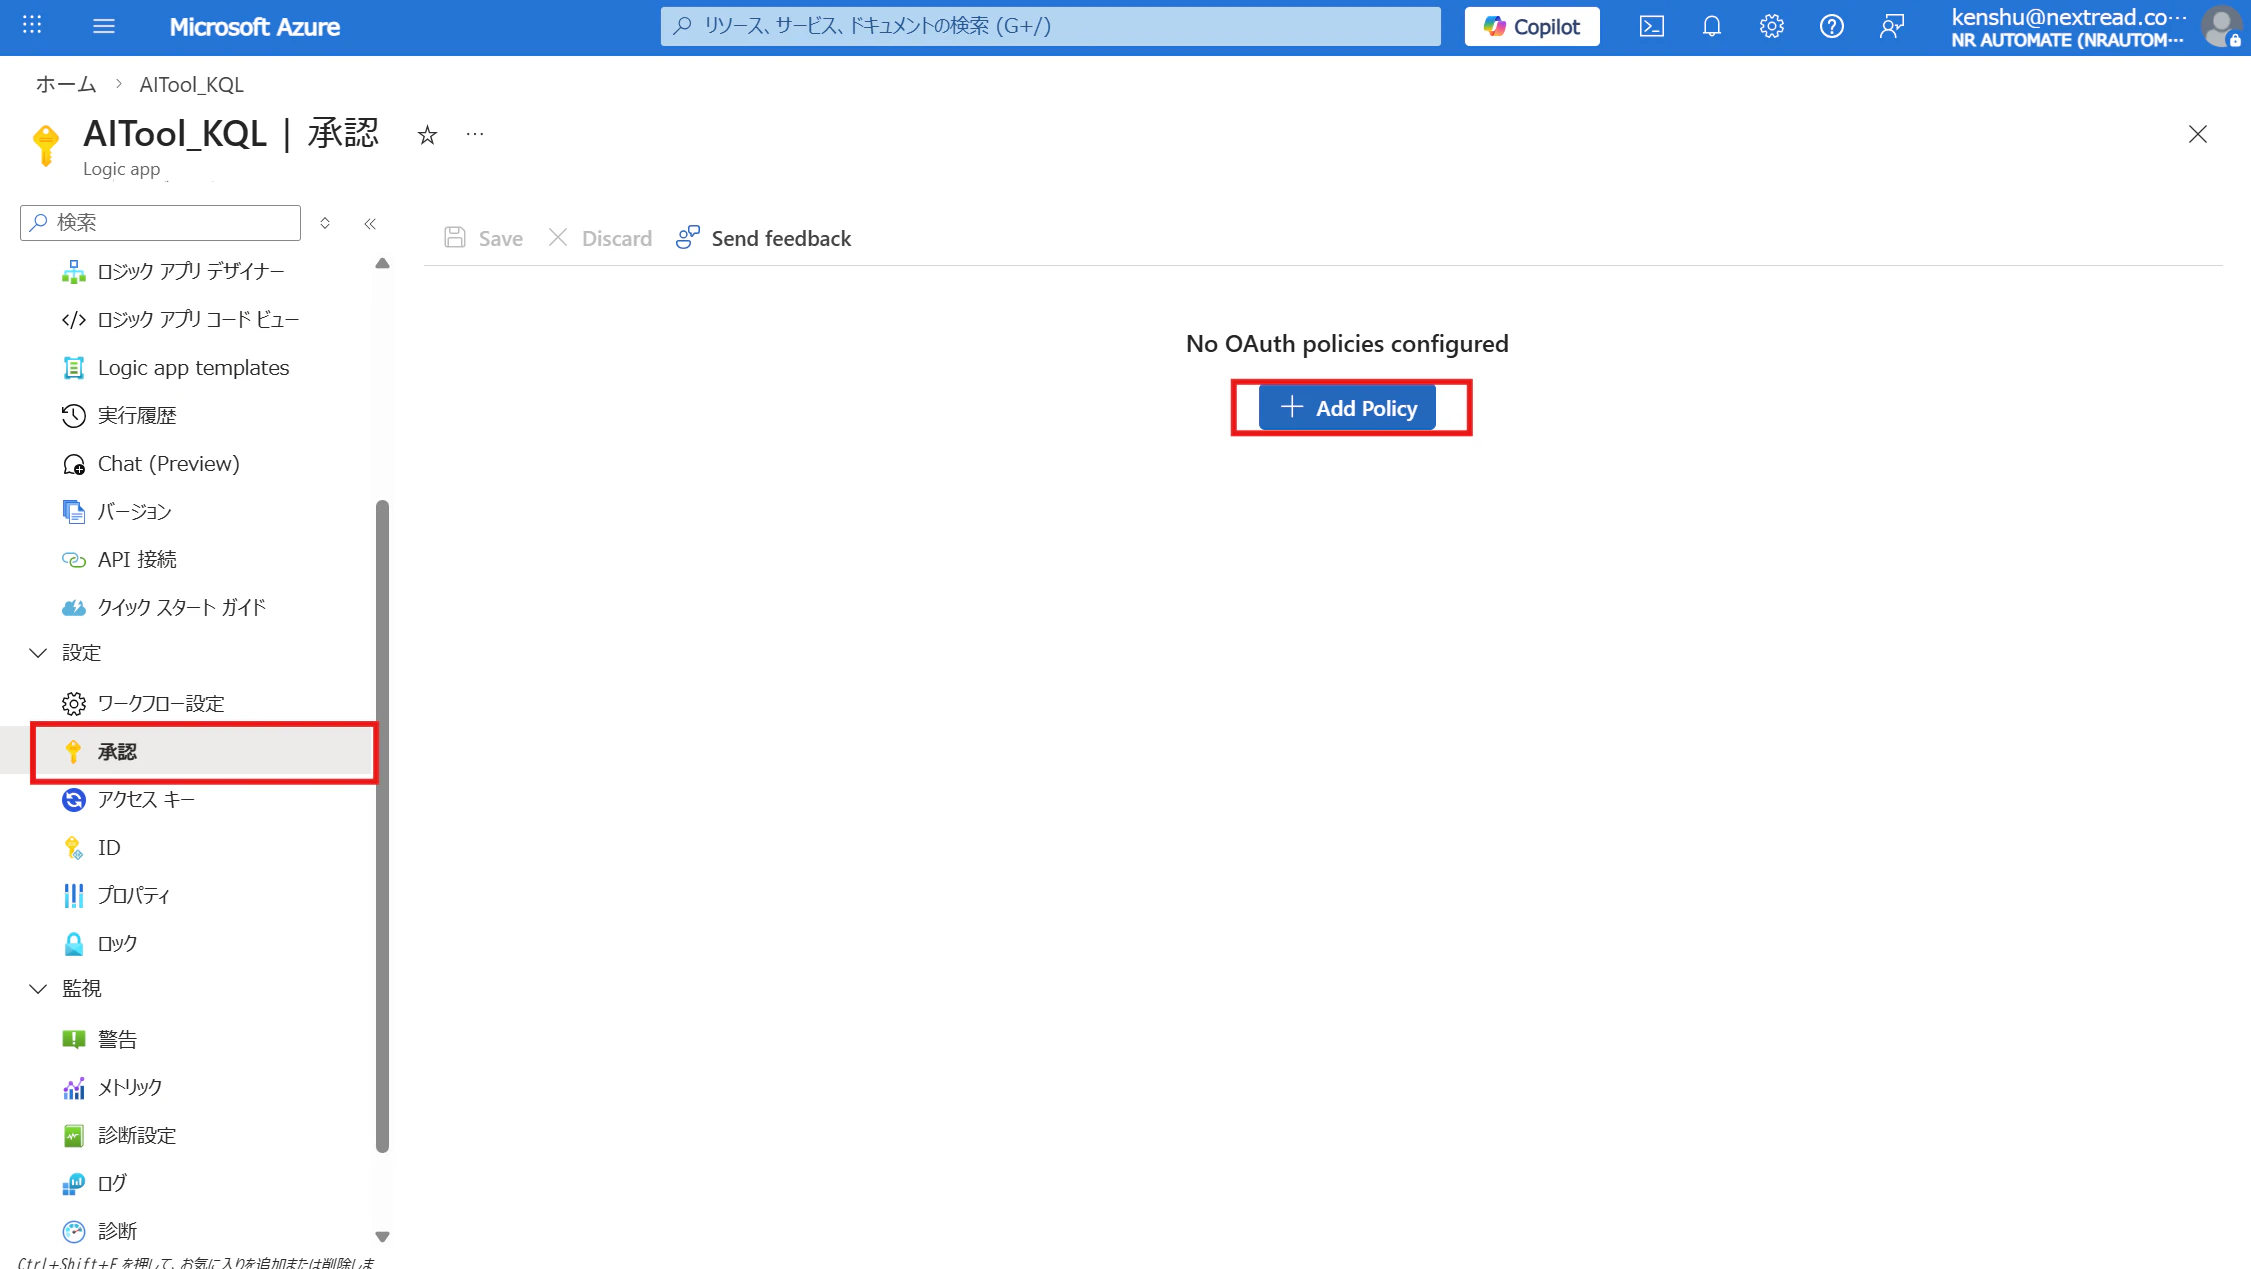This screenshot has width=2251, height=1269.
Task: Open the hamburger portal menu
Action: tap(104, 26)
